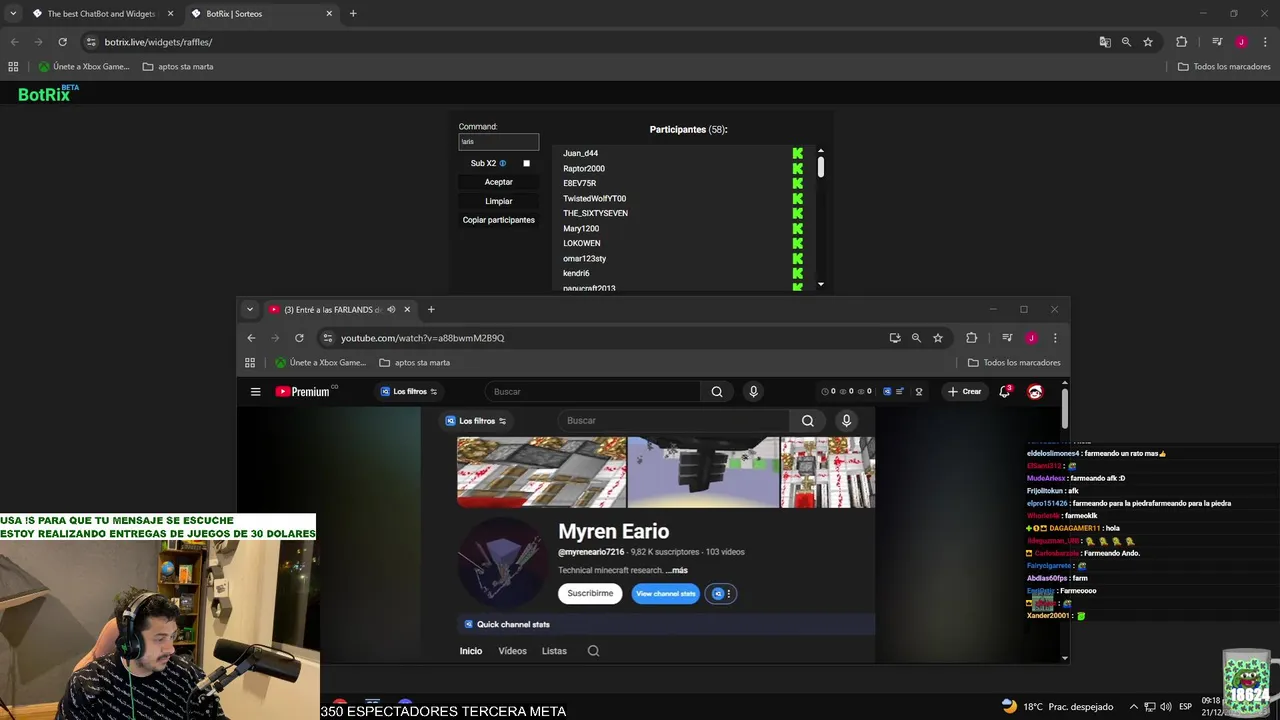The height and width of the screenshot is (720, 1280).
Task: Click participants list scrollbar thumb
Action: pos(821,167)
